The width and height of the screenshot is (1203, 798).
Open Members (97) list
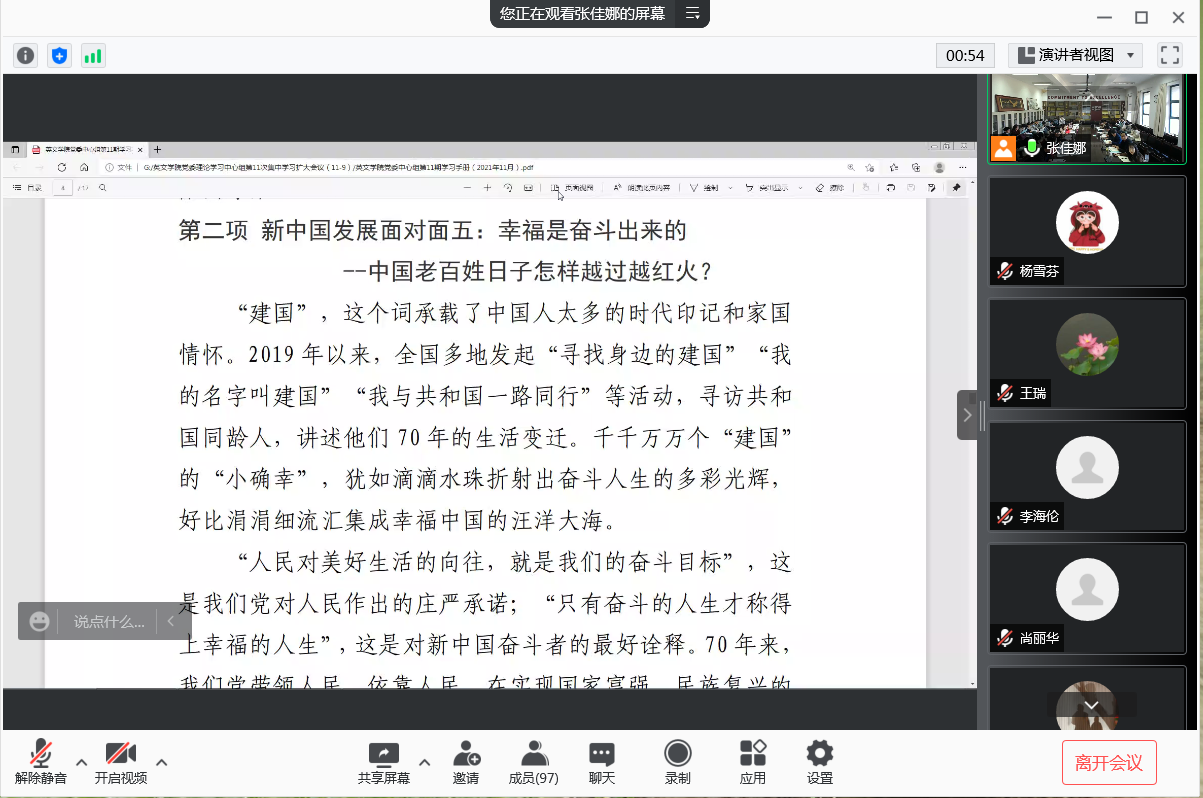click(x=533, y=762)
